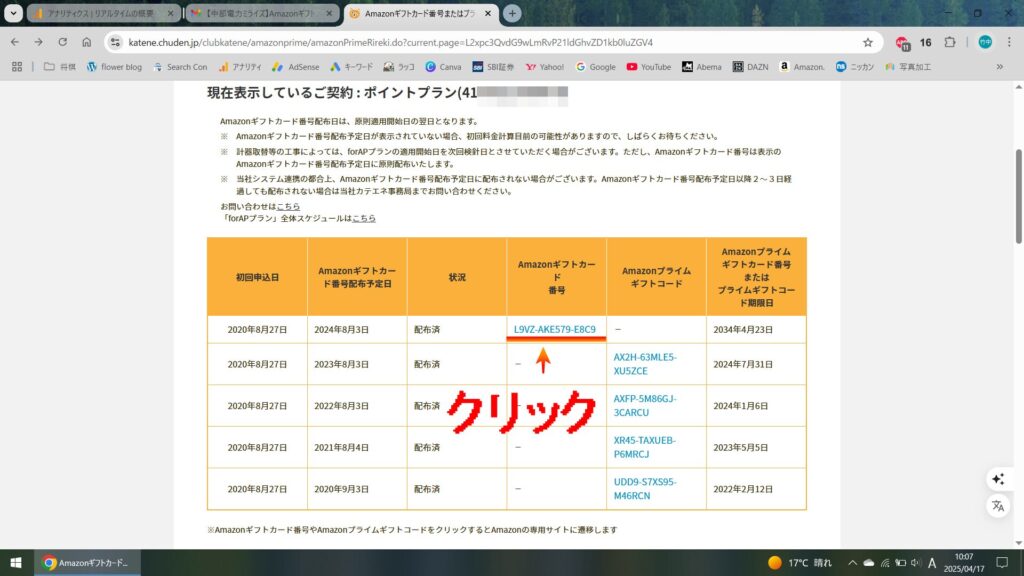This screenshot has height=576, width=1024.
Task: Select the 2034年4月23日 expiry cell
Action: coord(756,330)
